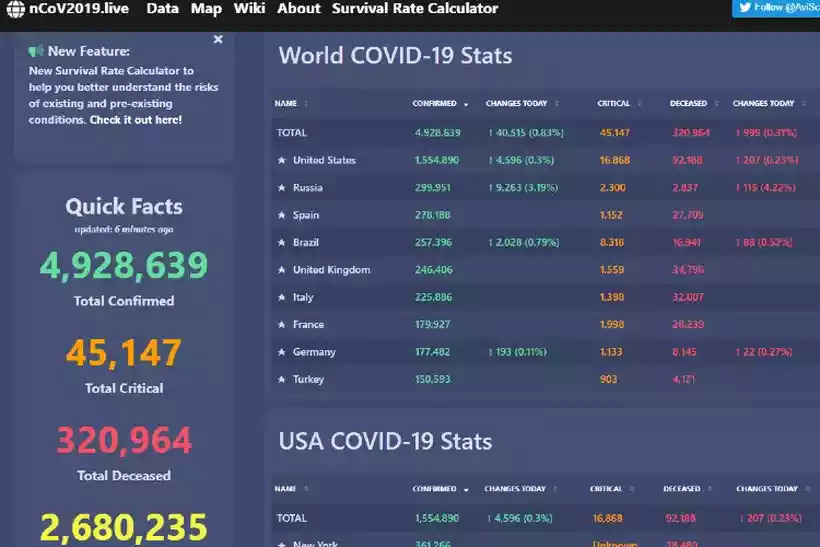Click the megaphone New Feature icon
820x547 pixels.
[x=36, y=51]
